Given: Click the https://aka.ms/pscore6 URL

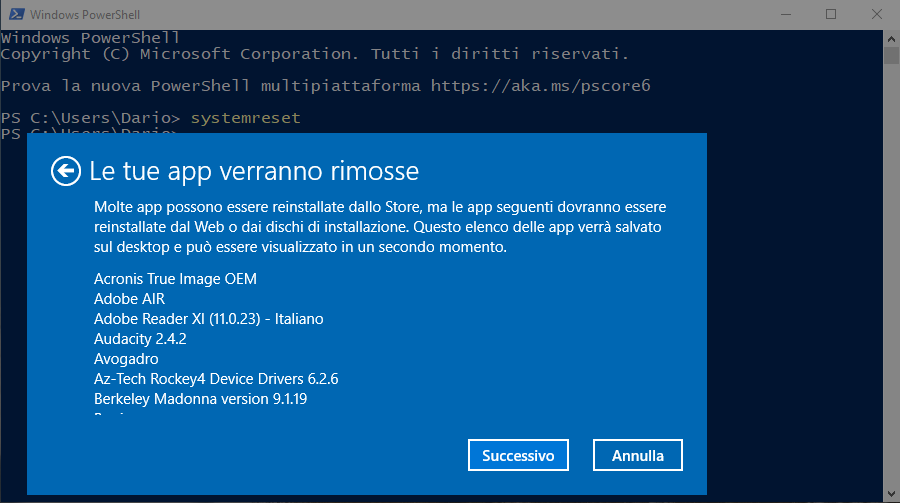Looking at the screenshot, I should (x=541, y=86).
